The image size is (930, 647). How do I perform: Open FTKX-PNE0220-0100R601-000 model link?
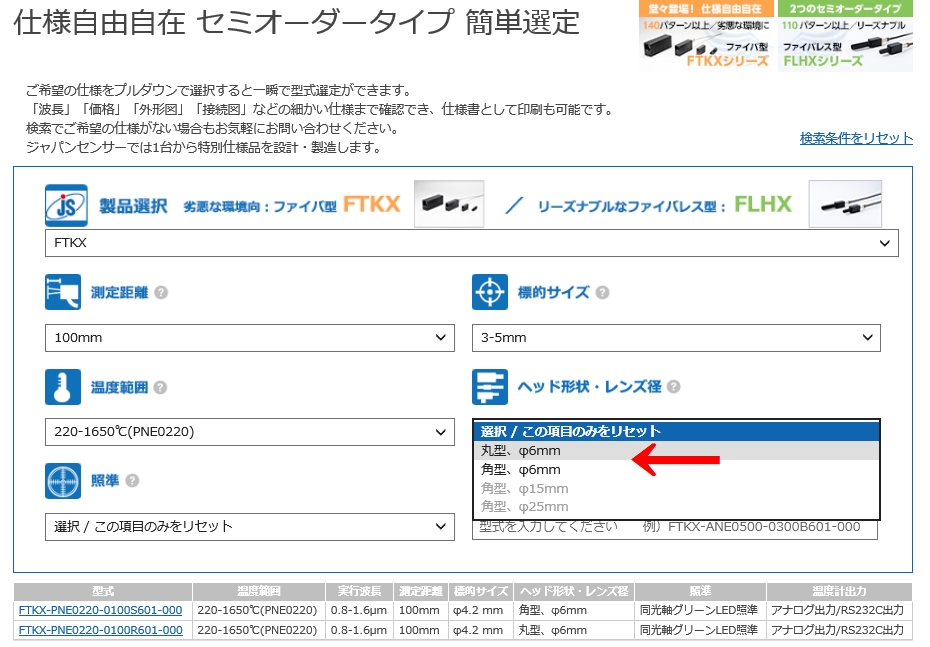tap(100, 630)
